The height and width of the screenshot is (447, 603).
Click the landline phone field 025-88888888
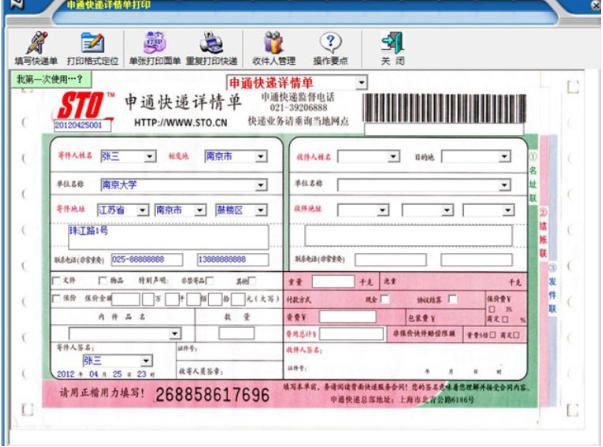[x=147, y=260]
